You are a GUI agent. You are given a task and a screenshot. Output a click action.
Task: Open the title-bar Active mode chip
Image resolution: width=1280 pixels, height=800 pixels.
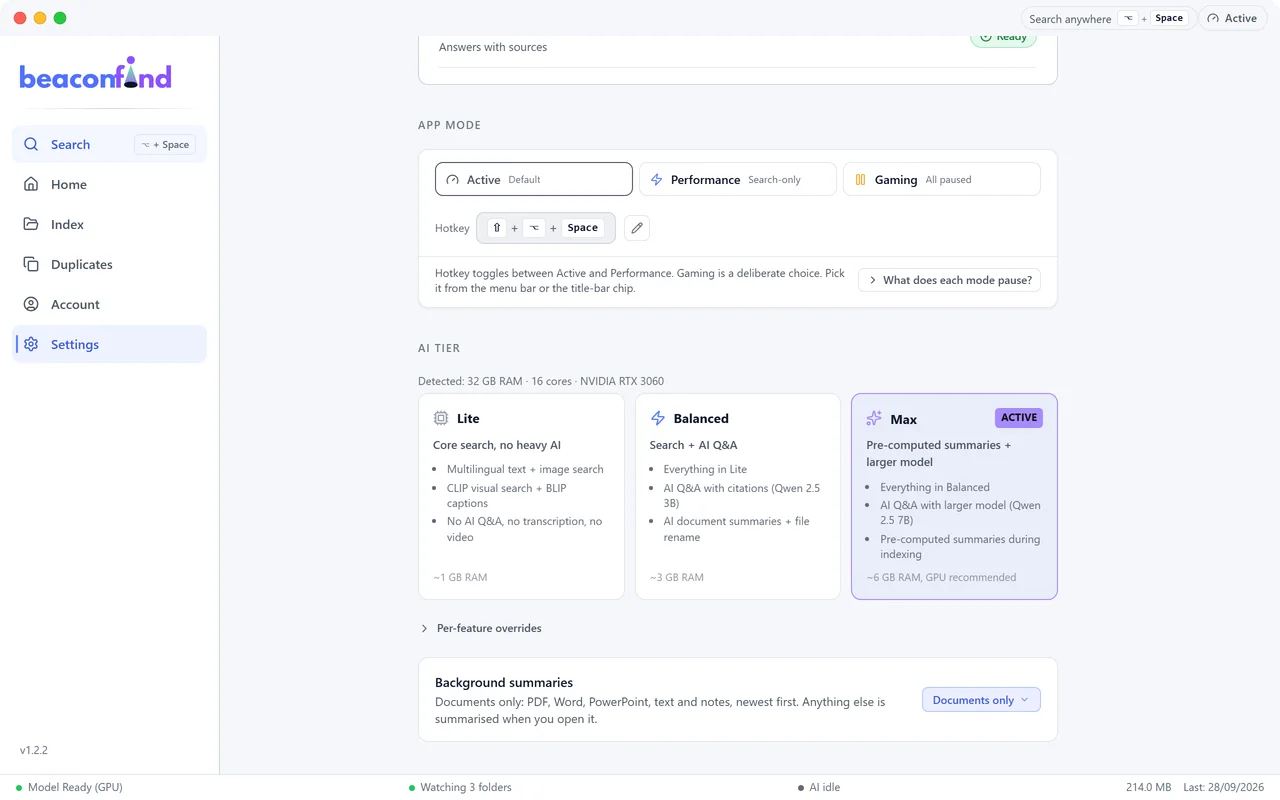point(1233,18)
